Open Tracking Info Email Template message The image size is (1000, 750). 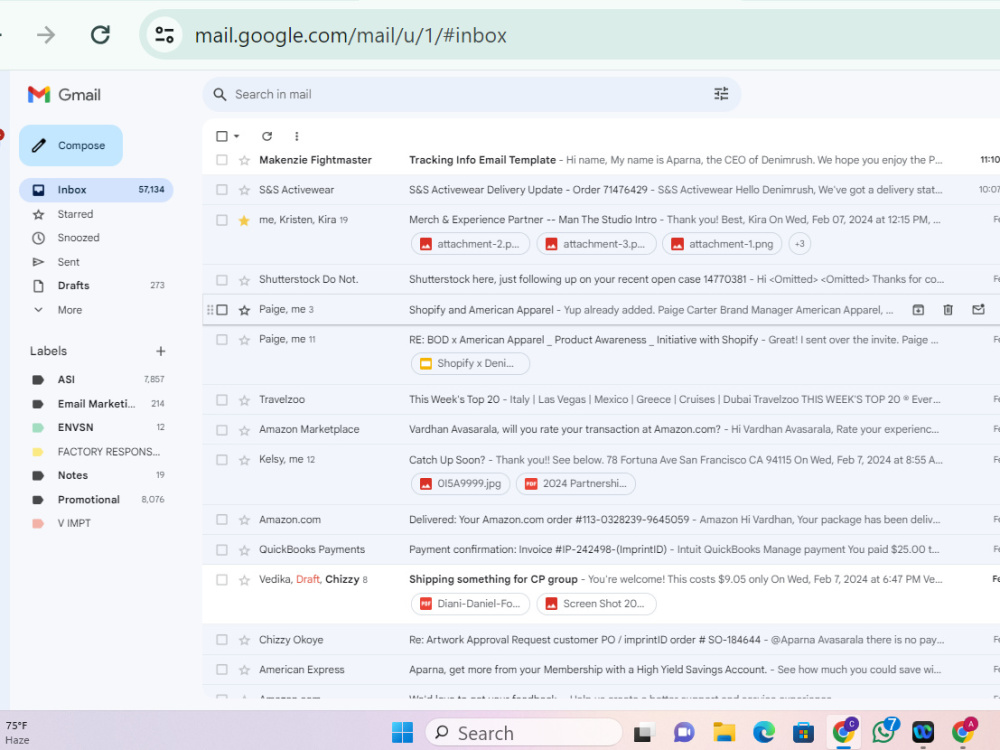click(x=600, y=160)
